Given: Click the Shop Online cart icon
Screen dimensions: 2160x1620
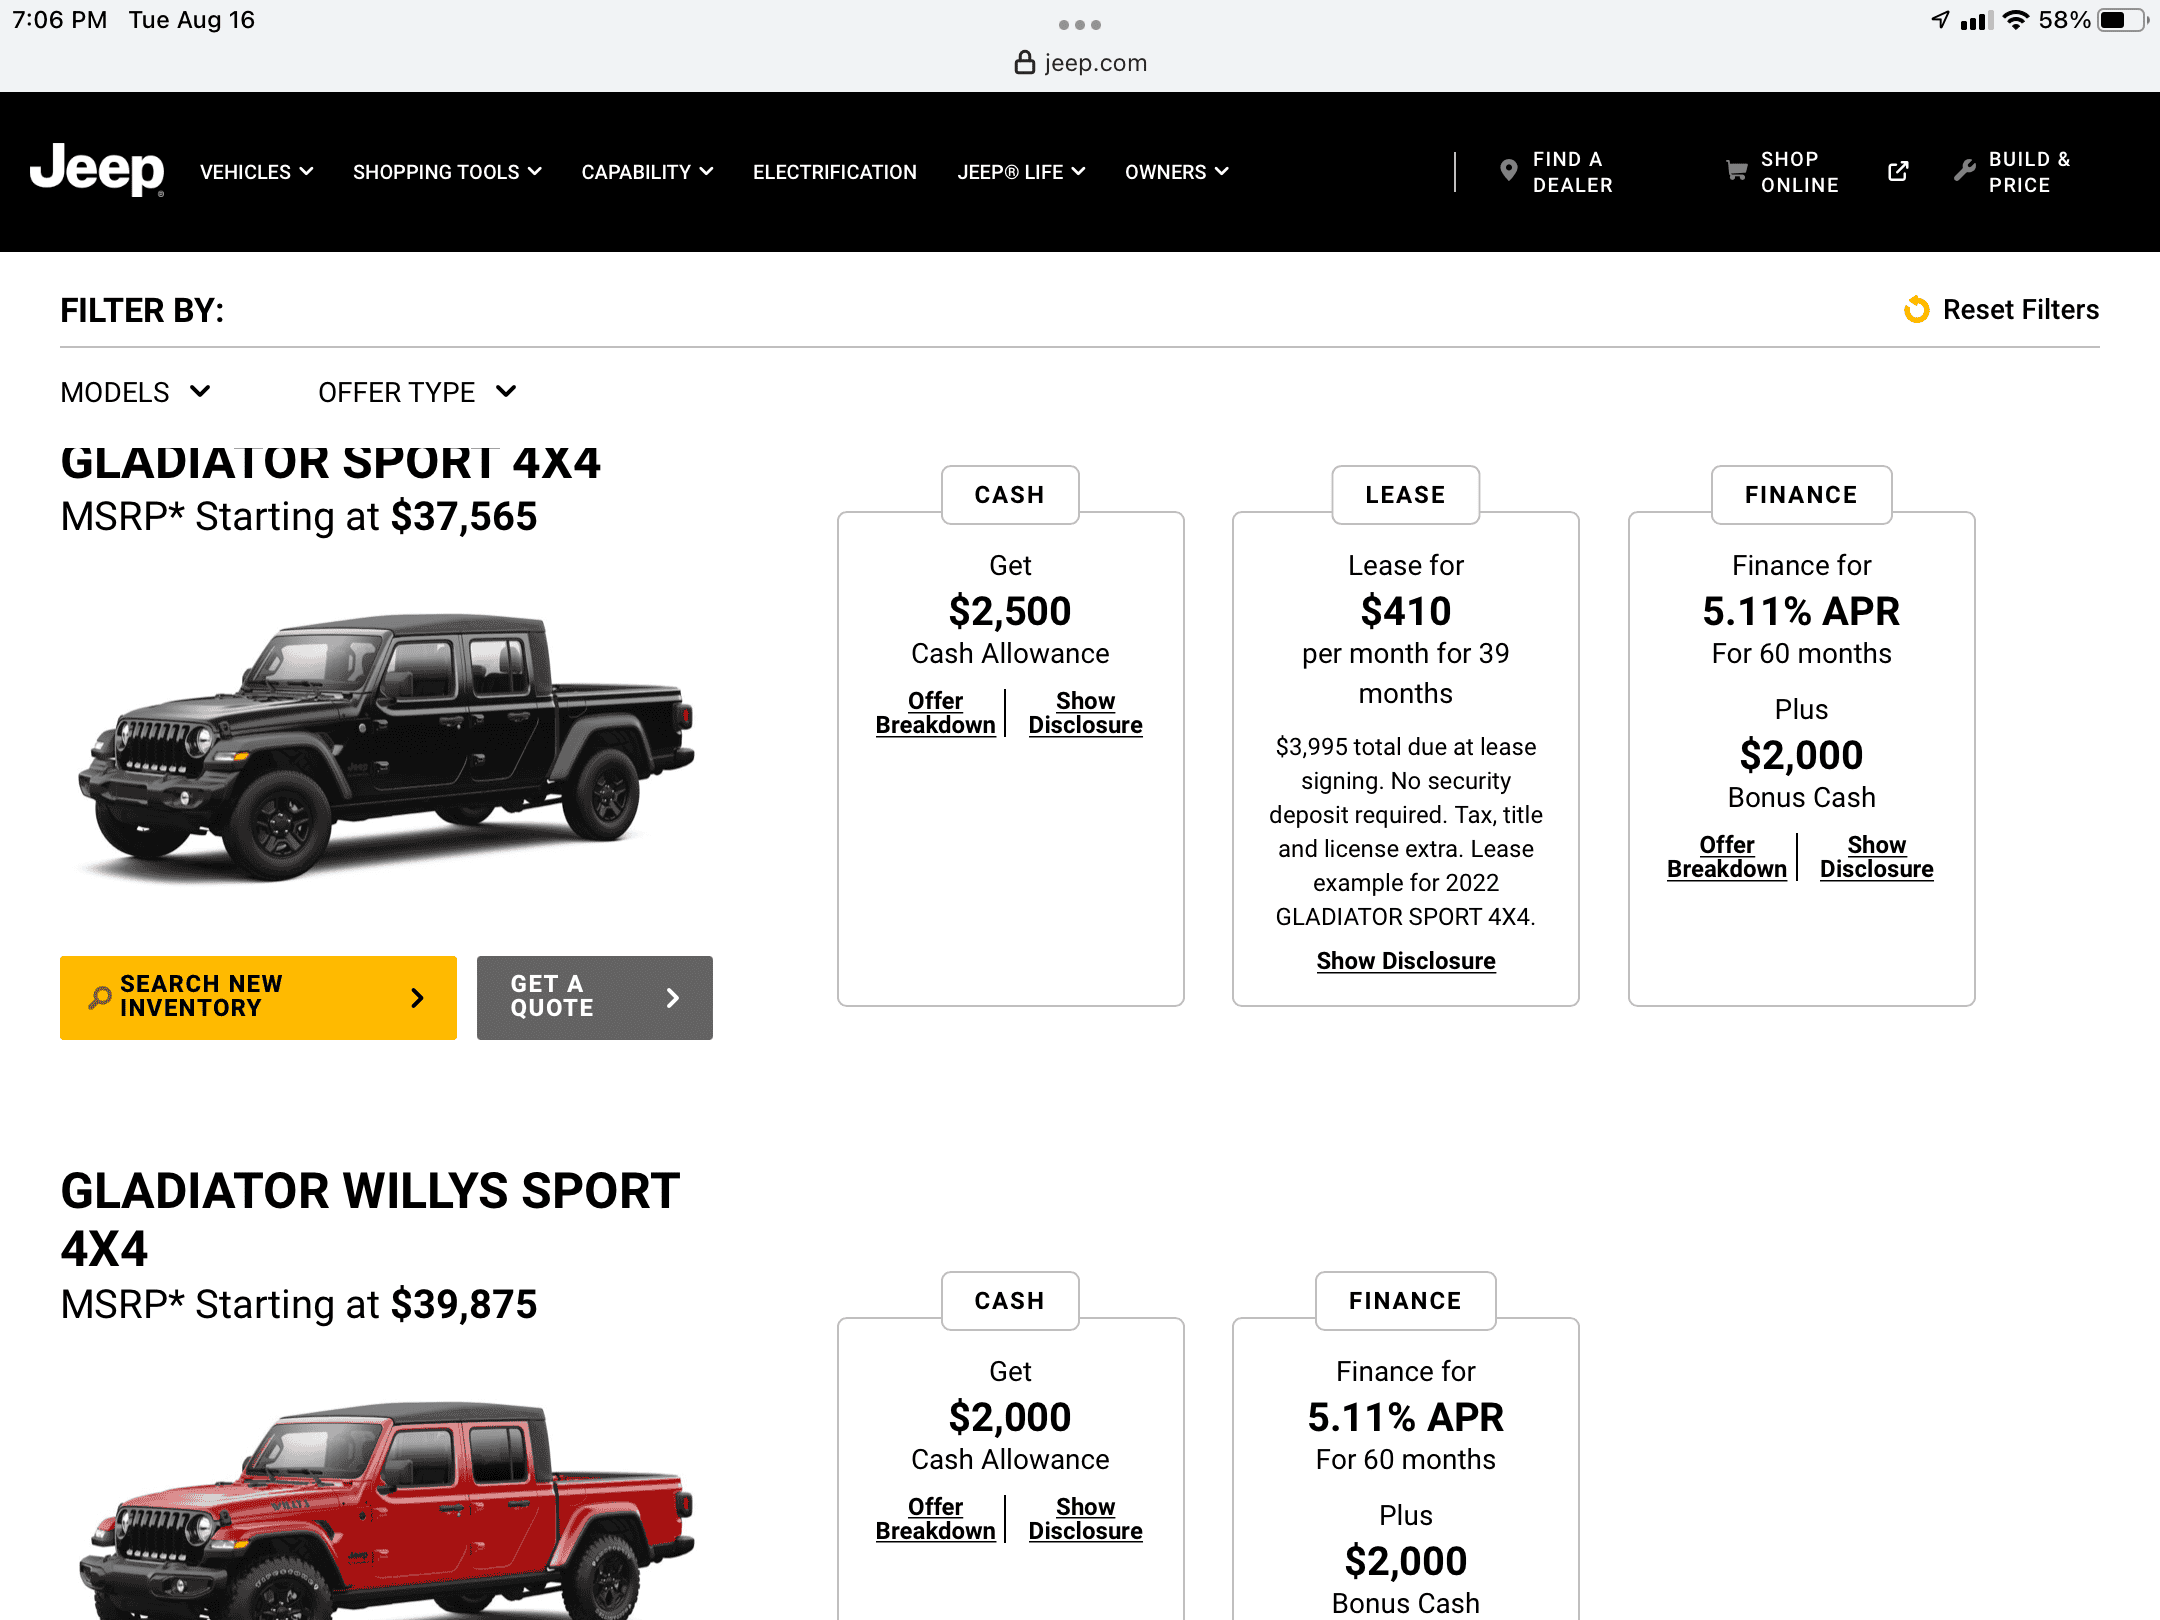Looking at the screenshot, I should pos(1737,171).
